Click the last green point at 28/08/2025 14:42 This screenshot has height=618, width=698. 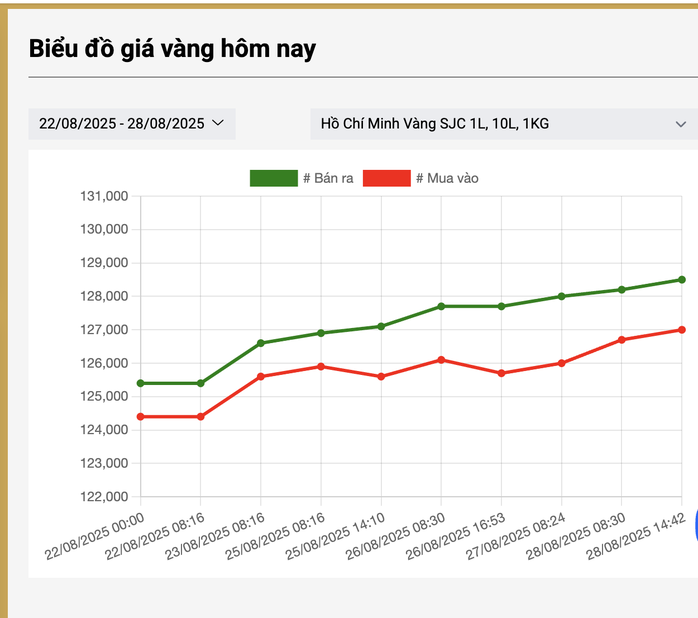pos(682,280)
